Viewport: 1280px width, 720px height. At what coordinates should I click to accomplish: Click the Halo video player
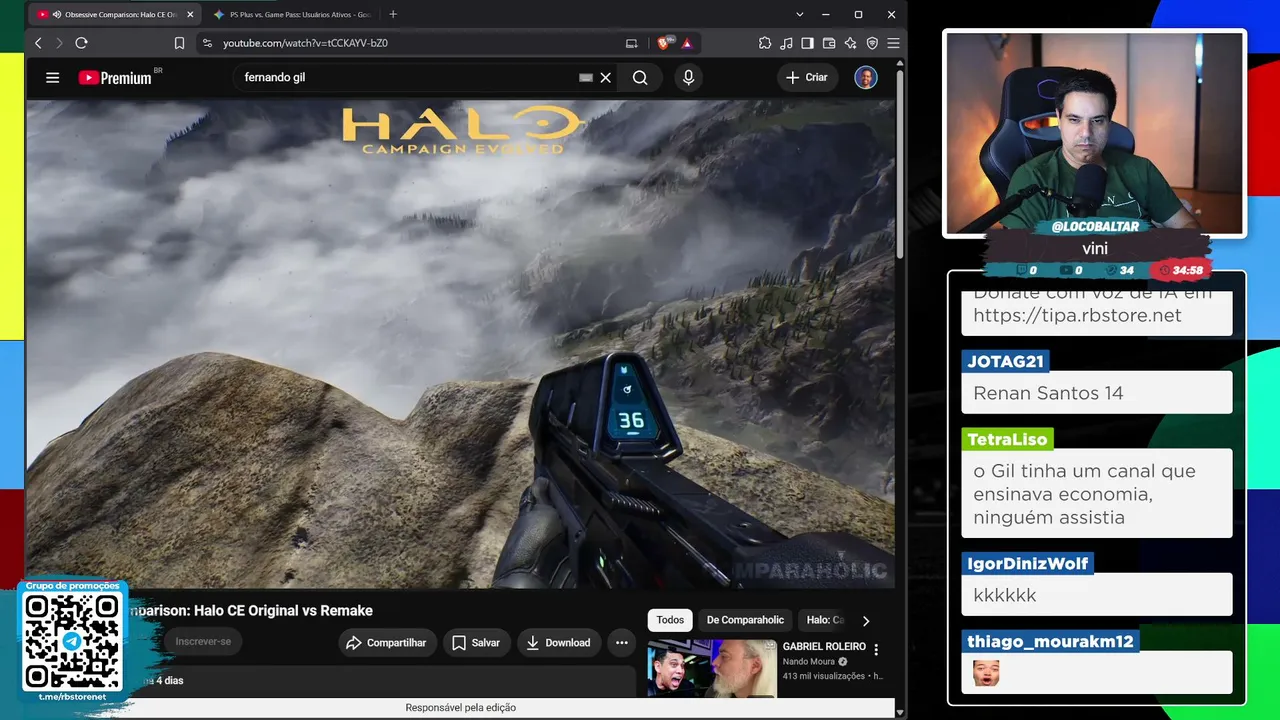tap(460, 343)
